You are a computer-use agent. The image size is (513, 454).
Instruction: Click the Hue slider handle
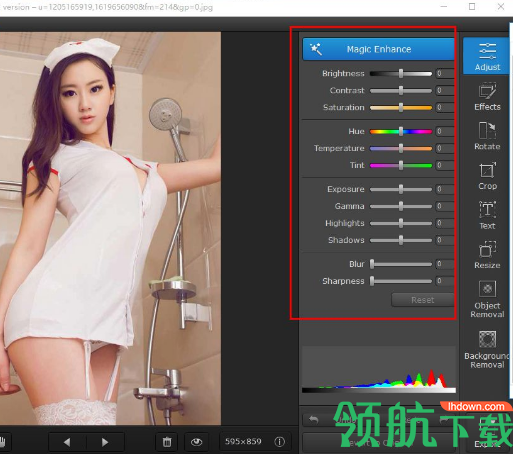click(401, 131)
